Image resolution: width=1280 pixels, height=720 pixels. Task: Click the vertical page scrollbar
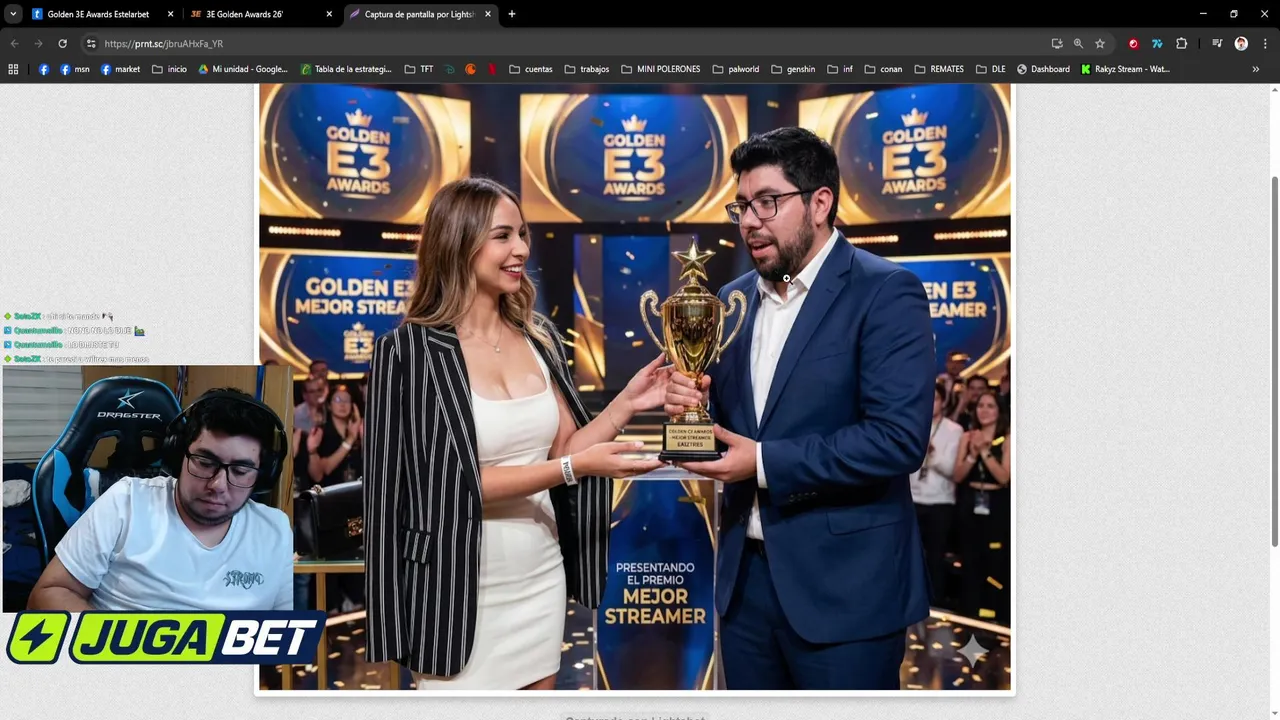1274,360
